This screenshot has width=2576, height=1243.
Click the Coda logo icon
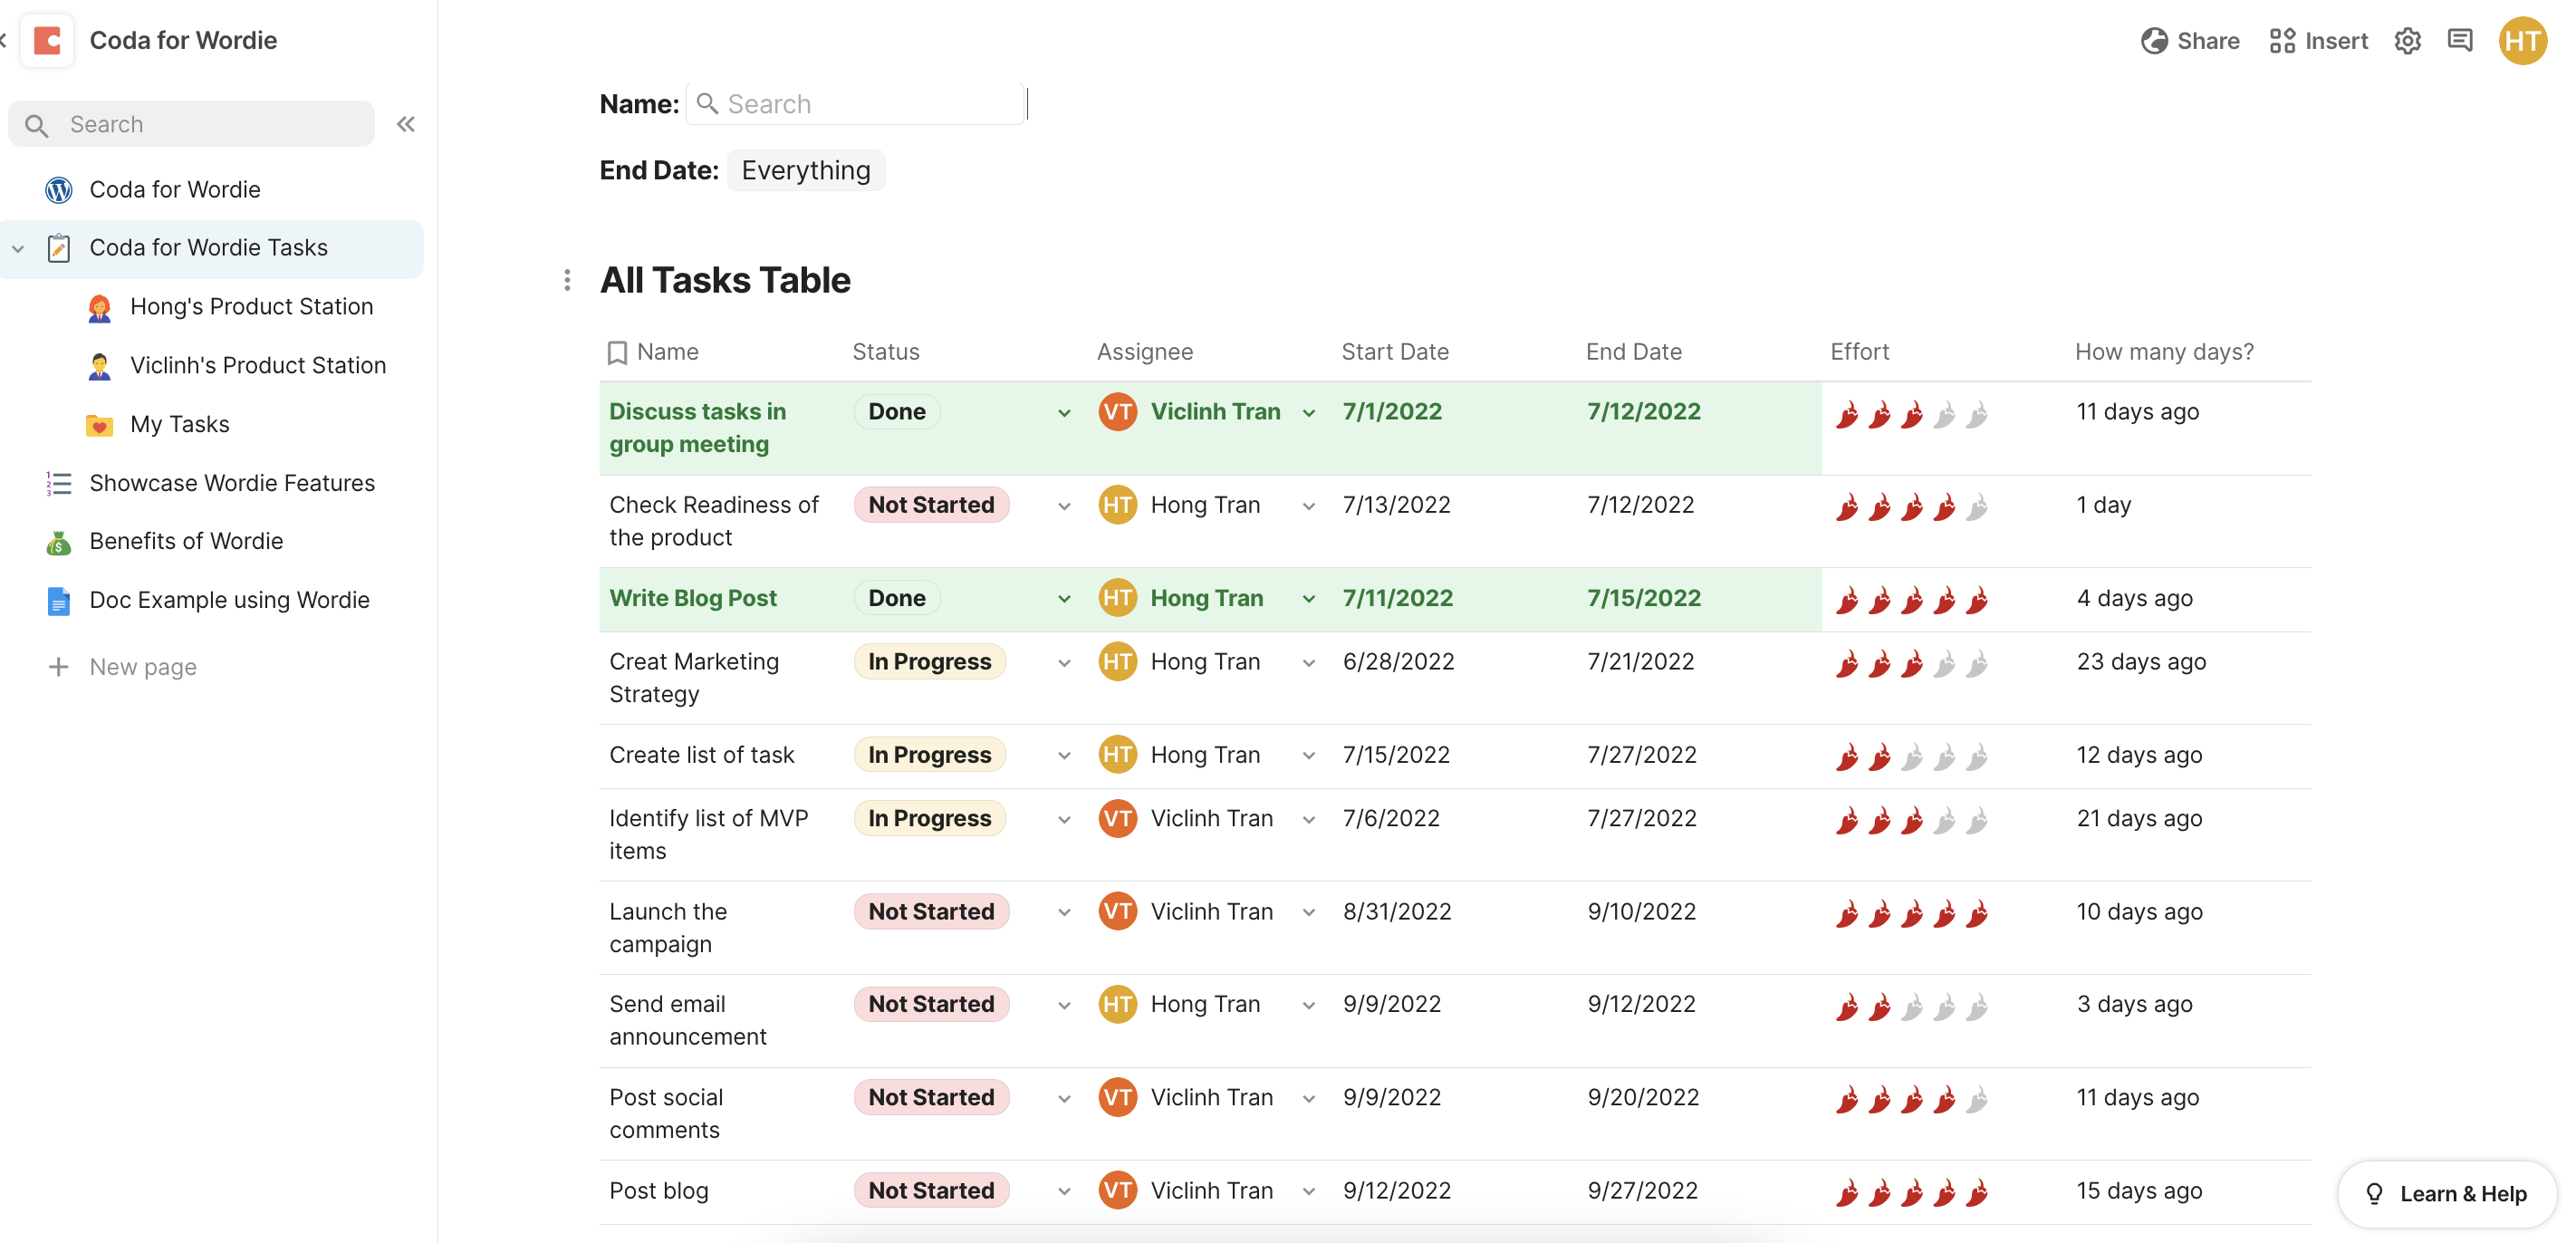click(x=47, y=41)
